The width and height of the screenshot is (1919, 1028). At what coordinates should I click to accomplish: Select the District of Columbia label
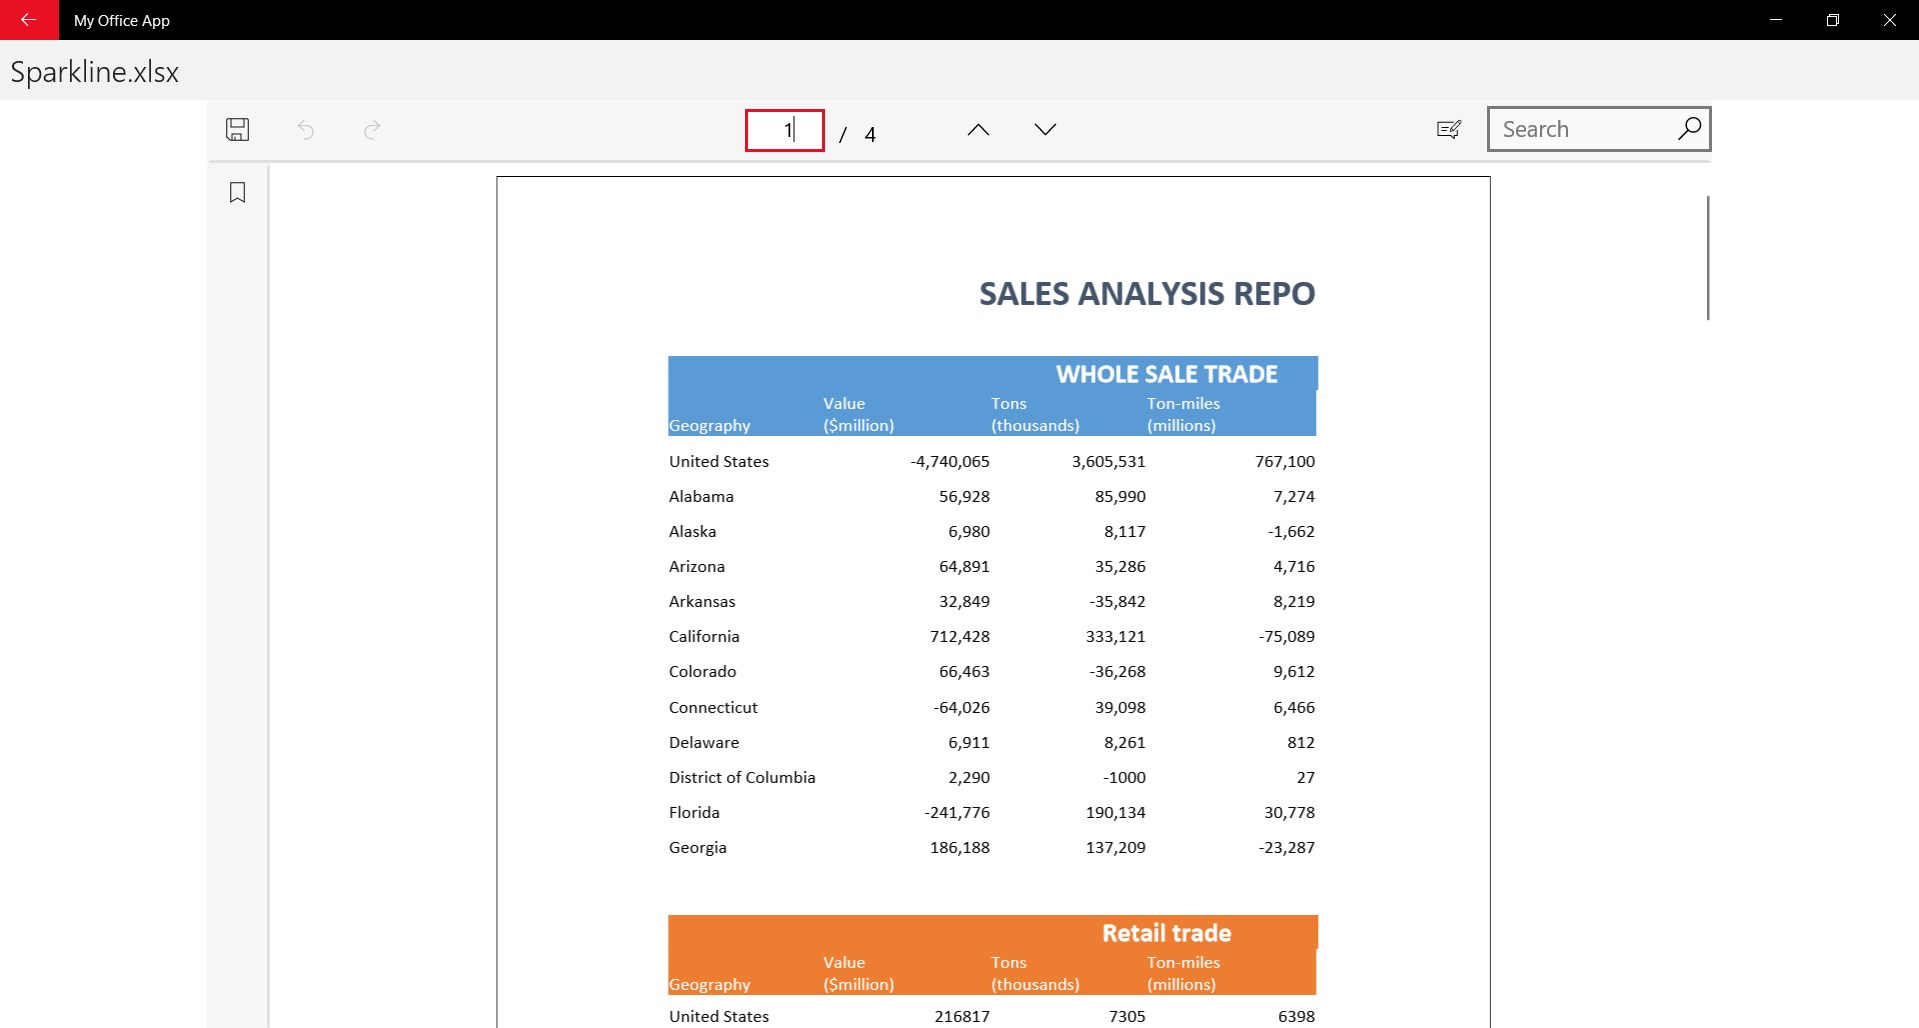(742, 777)
